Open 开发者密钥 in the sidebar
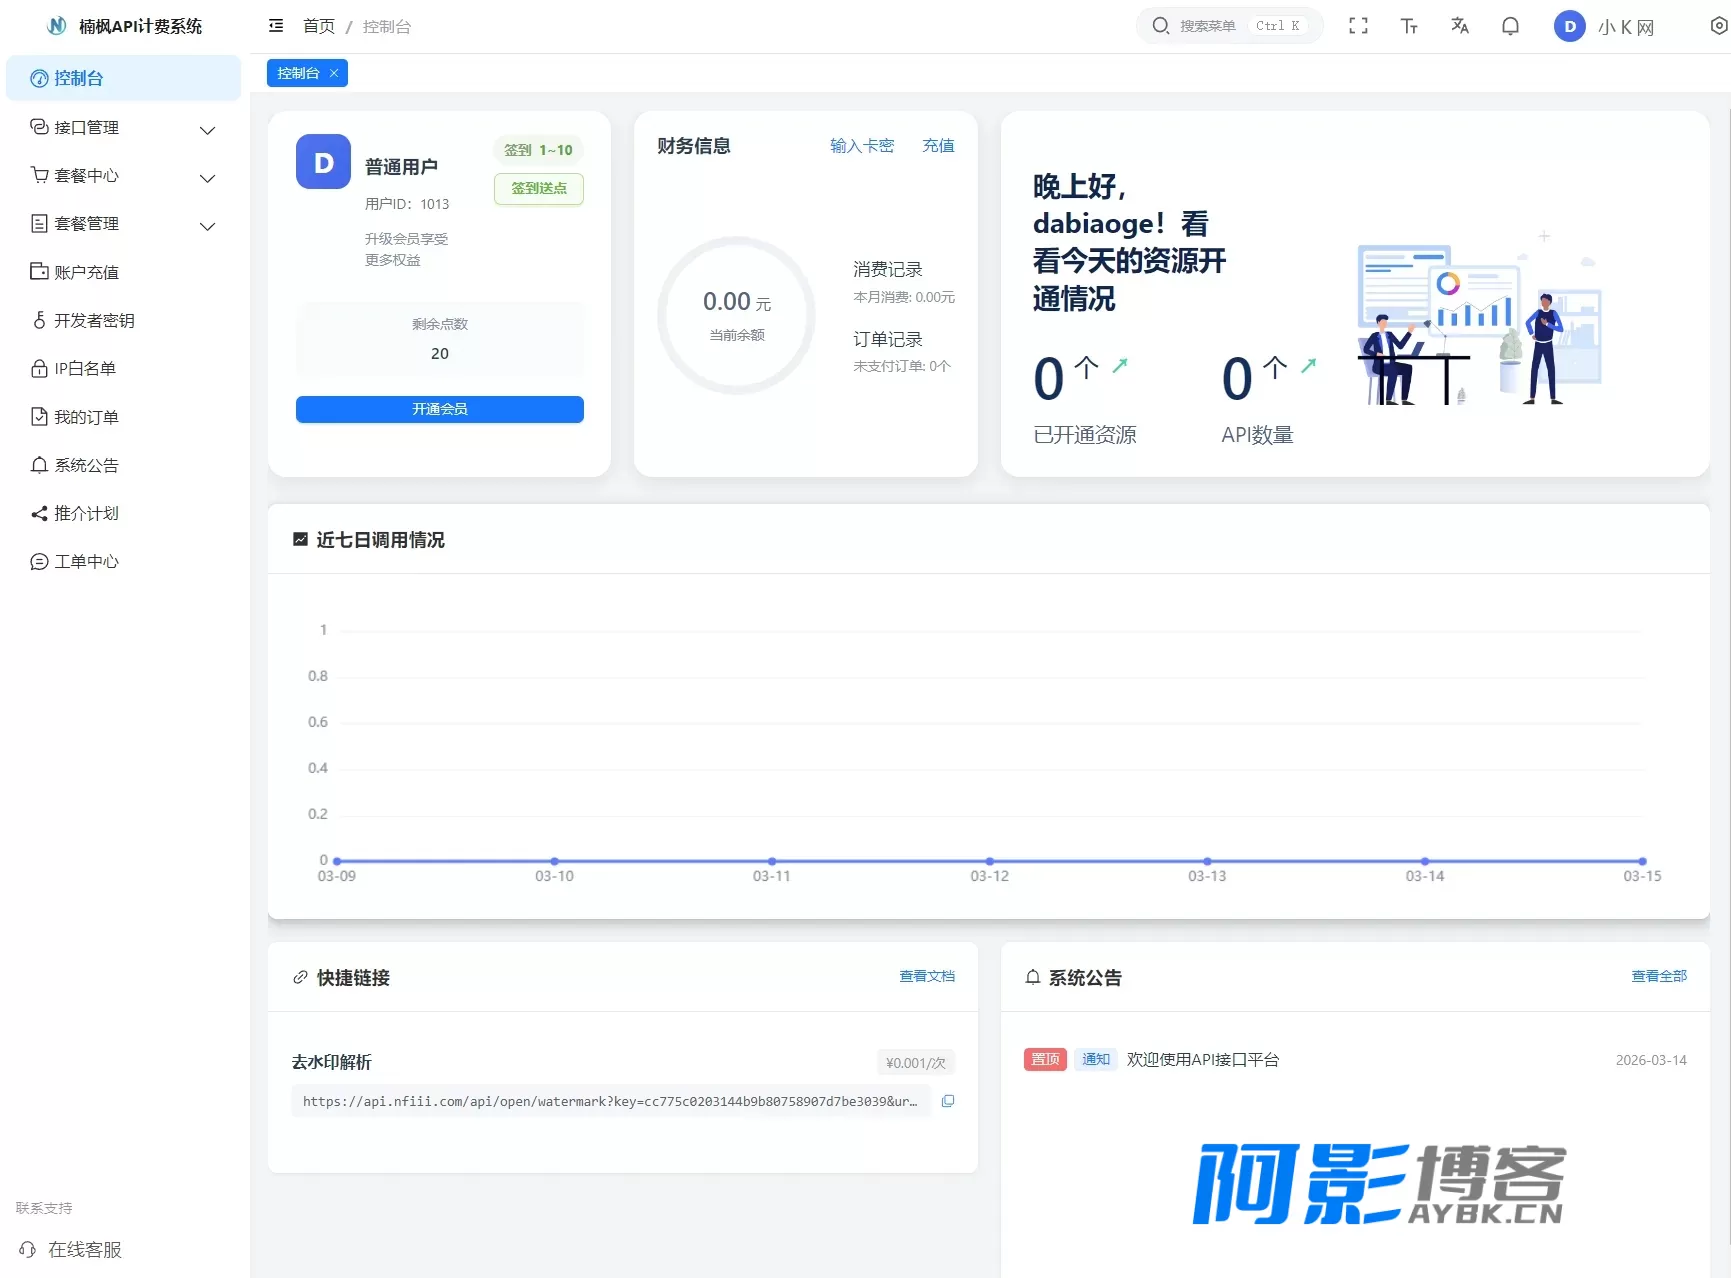 coord(94,320)
